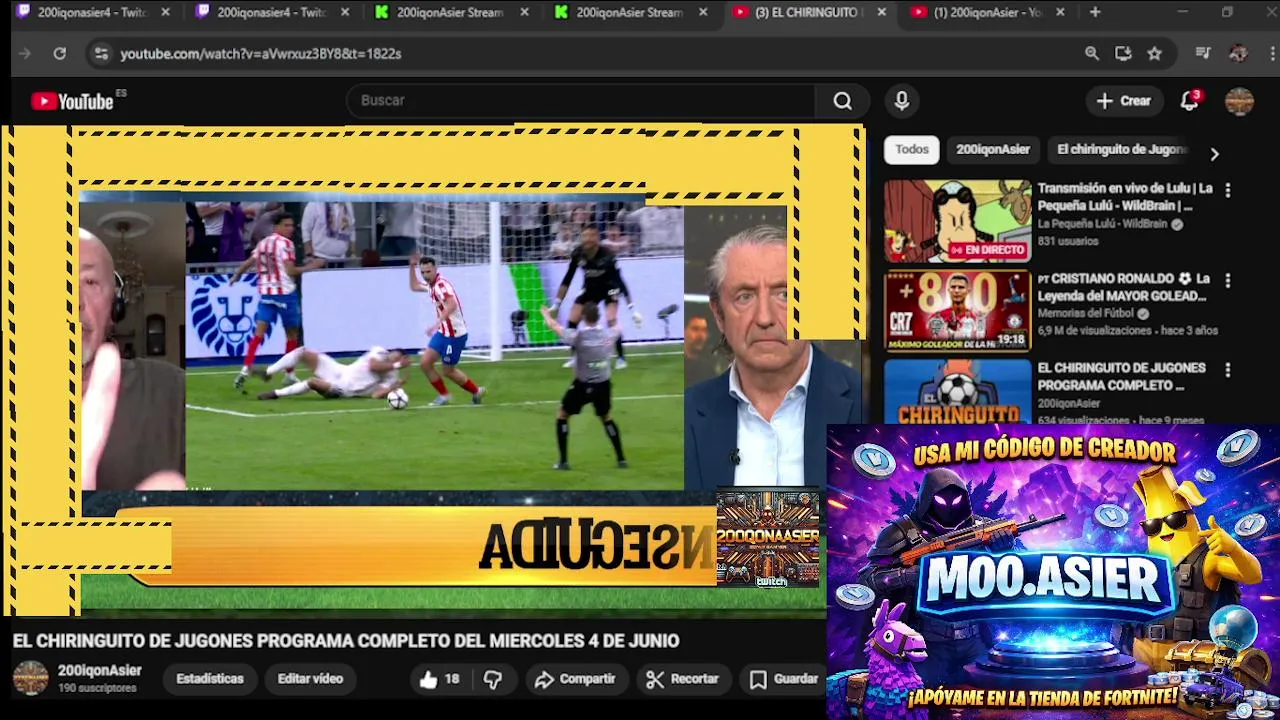The height and width of the screenshot is (720, 1280).
Task: Click 'La Pequeña Lulú - WildBrain' channel text
Action: pos(1102,224)
